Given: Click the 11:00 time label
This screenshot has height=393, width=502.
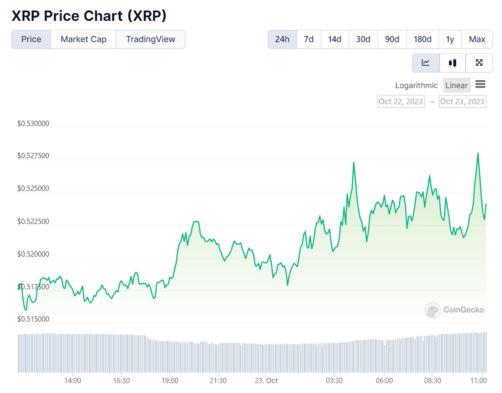Looking at the screenshot, I should 479,380.
